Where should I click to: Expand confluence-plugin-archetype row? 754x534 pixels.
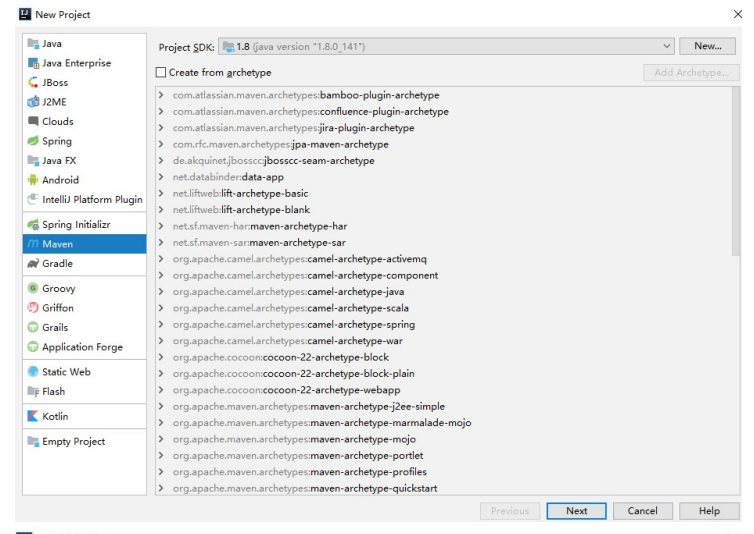coord(162,112)
